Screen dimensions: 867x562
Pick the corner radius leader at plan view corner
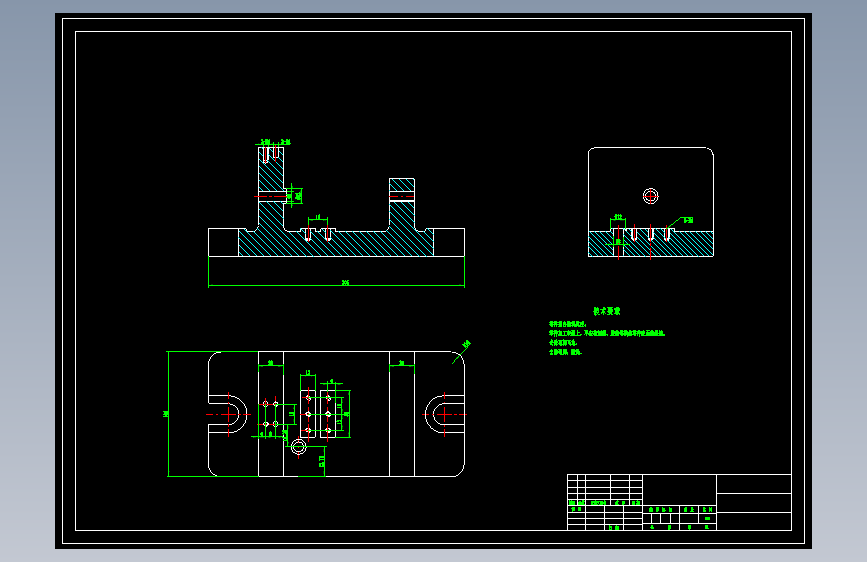click(x=462, y=351)
